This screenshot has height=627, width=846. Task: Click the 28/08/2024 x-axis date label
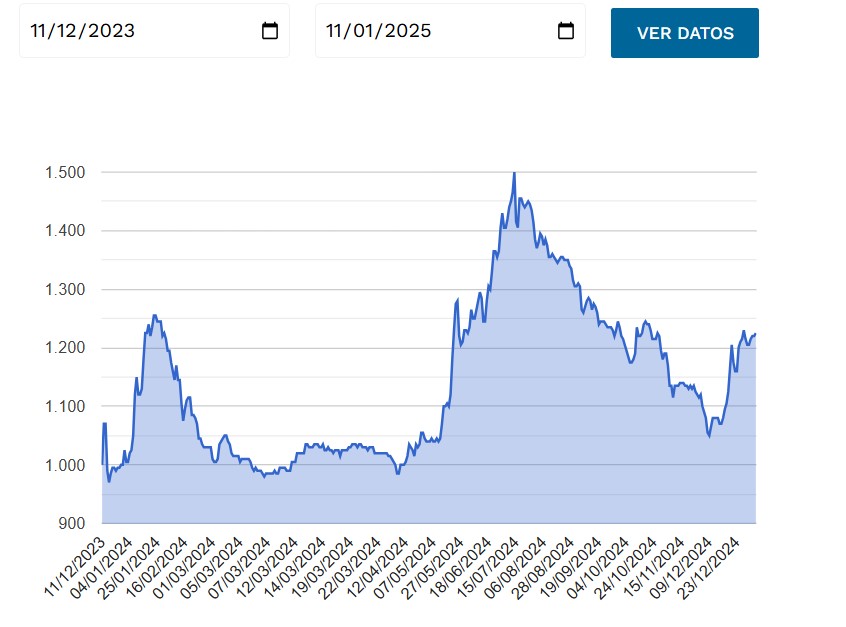coord(543,567)
